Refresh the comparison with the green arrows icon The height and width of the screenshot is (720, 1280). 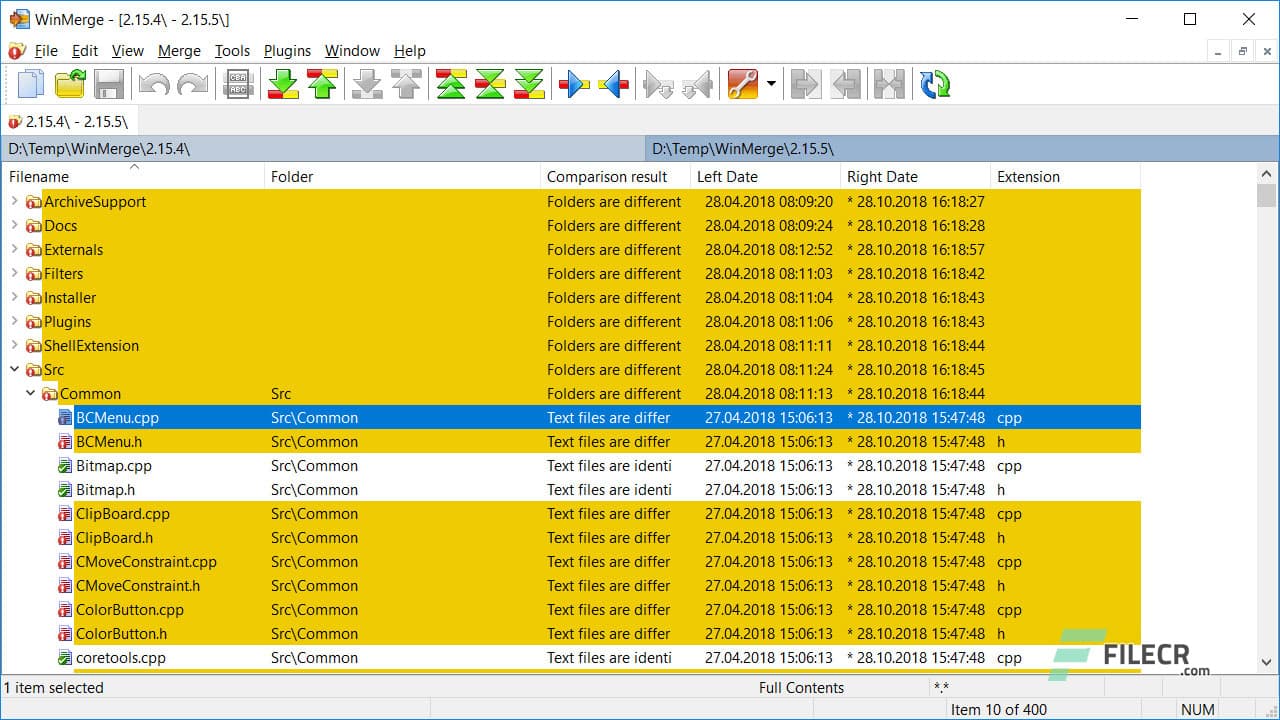pos(934,84)
